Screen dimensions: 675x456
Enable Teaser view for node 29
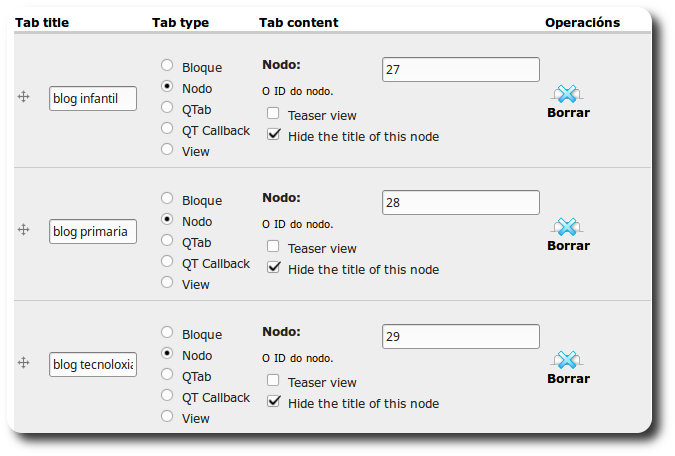[273, 381]
